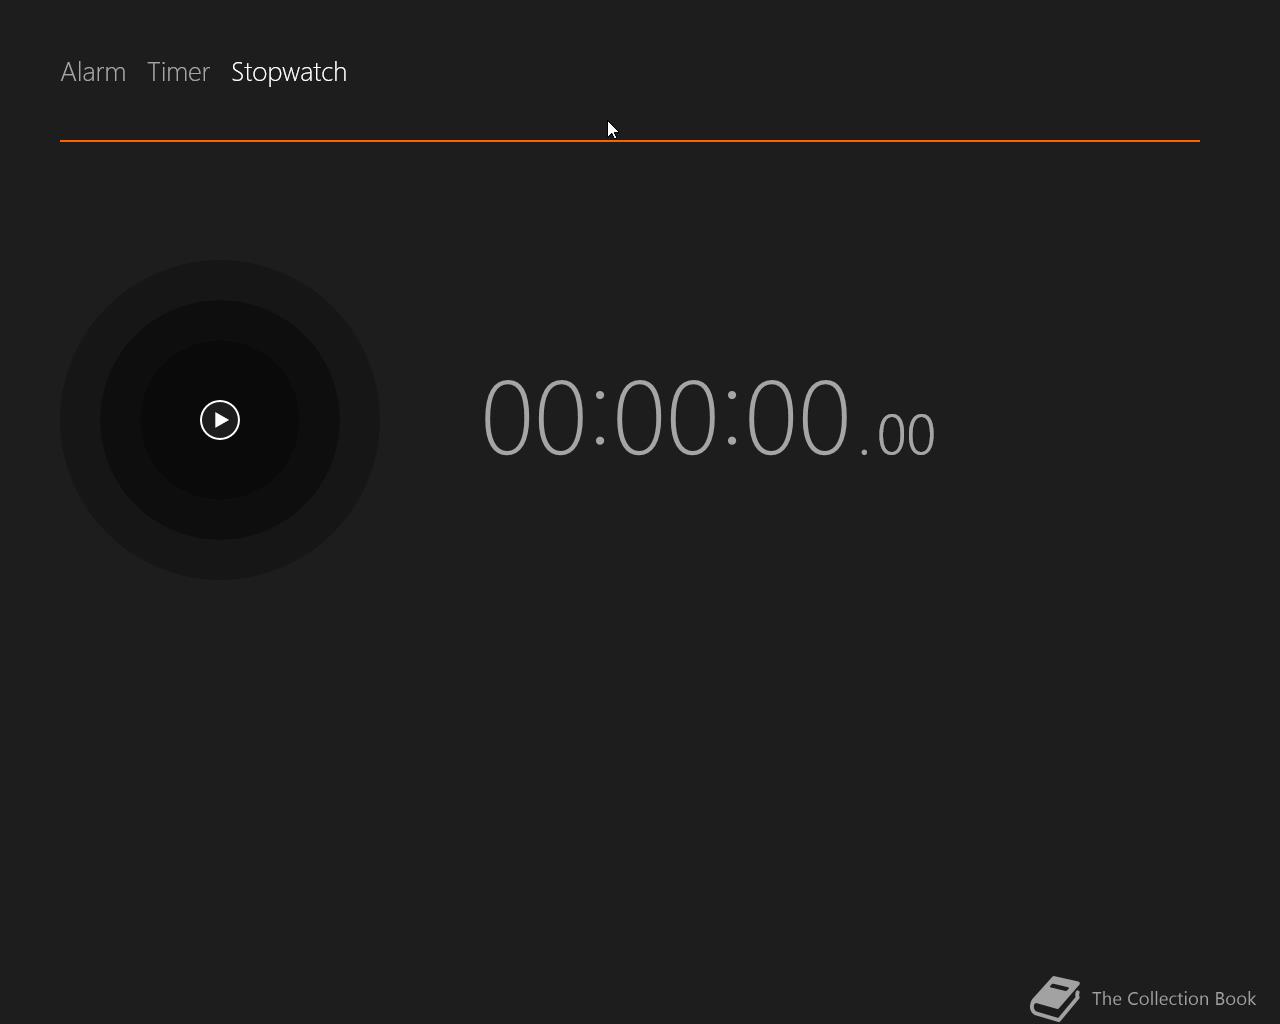Click the colon between minutes and seconds
This screenshot has width=1280, height=1024.
coord(732,420)
